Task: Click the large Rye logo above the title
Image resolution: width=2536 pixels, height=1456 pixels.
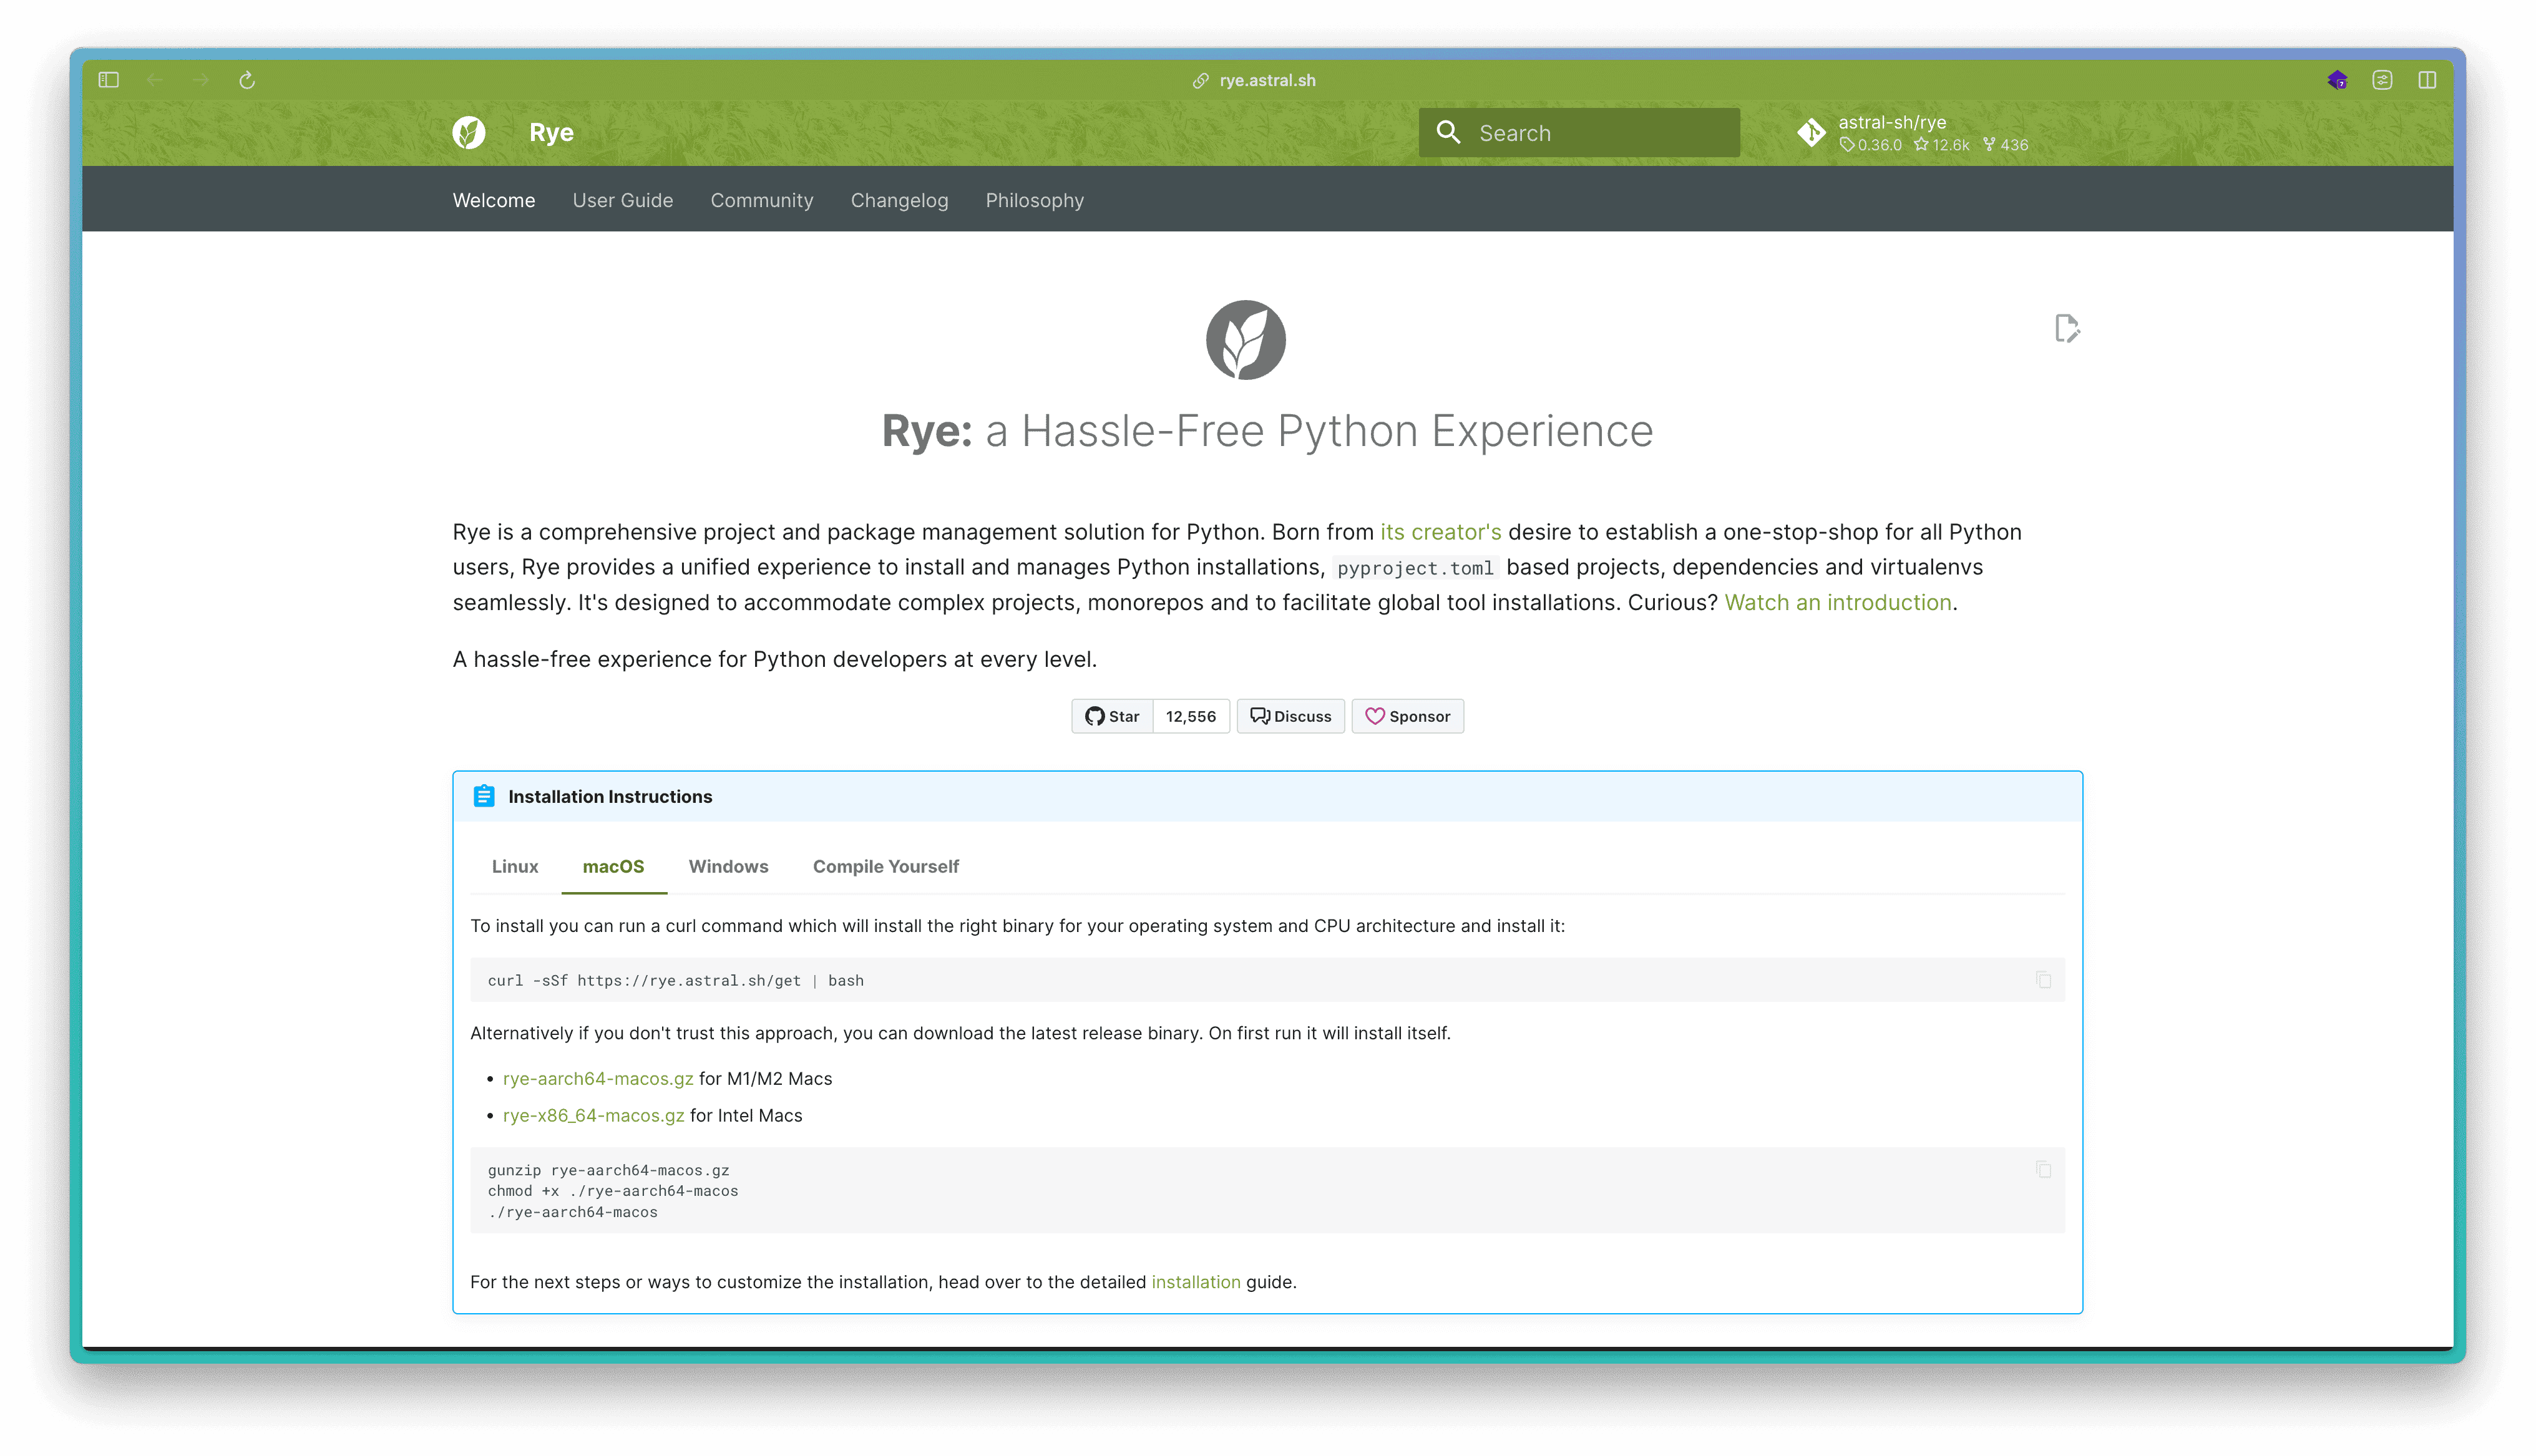Action: [x=1245, y=340]
